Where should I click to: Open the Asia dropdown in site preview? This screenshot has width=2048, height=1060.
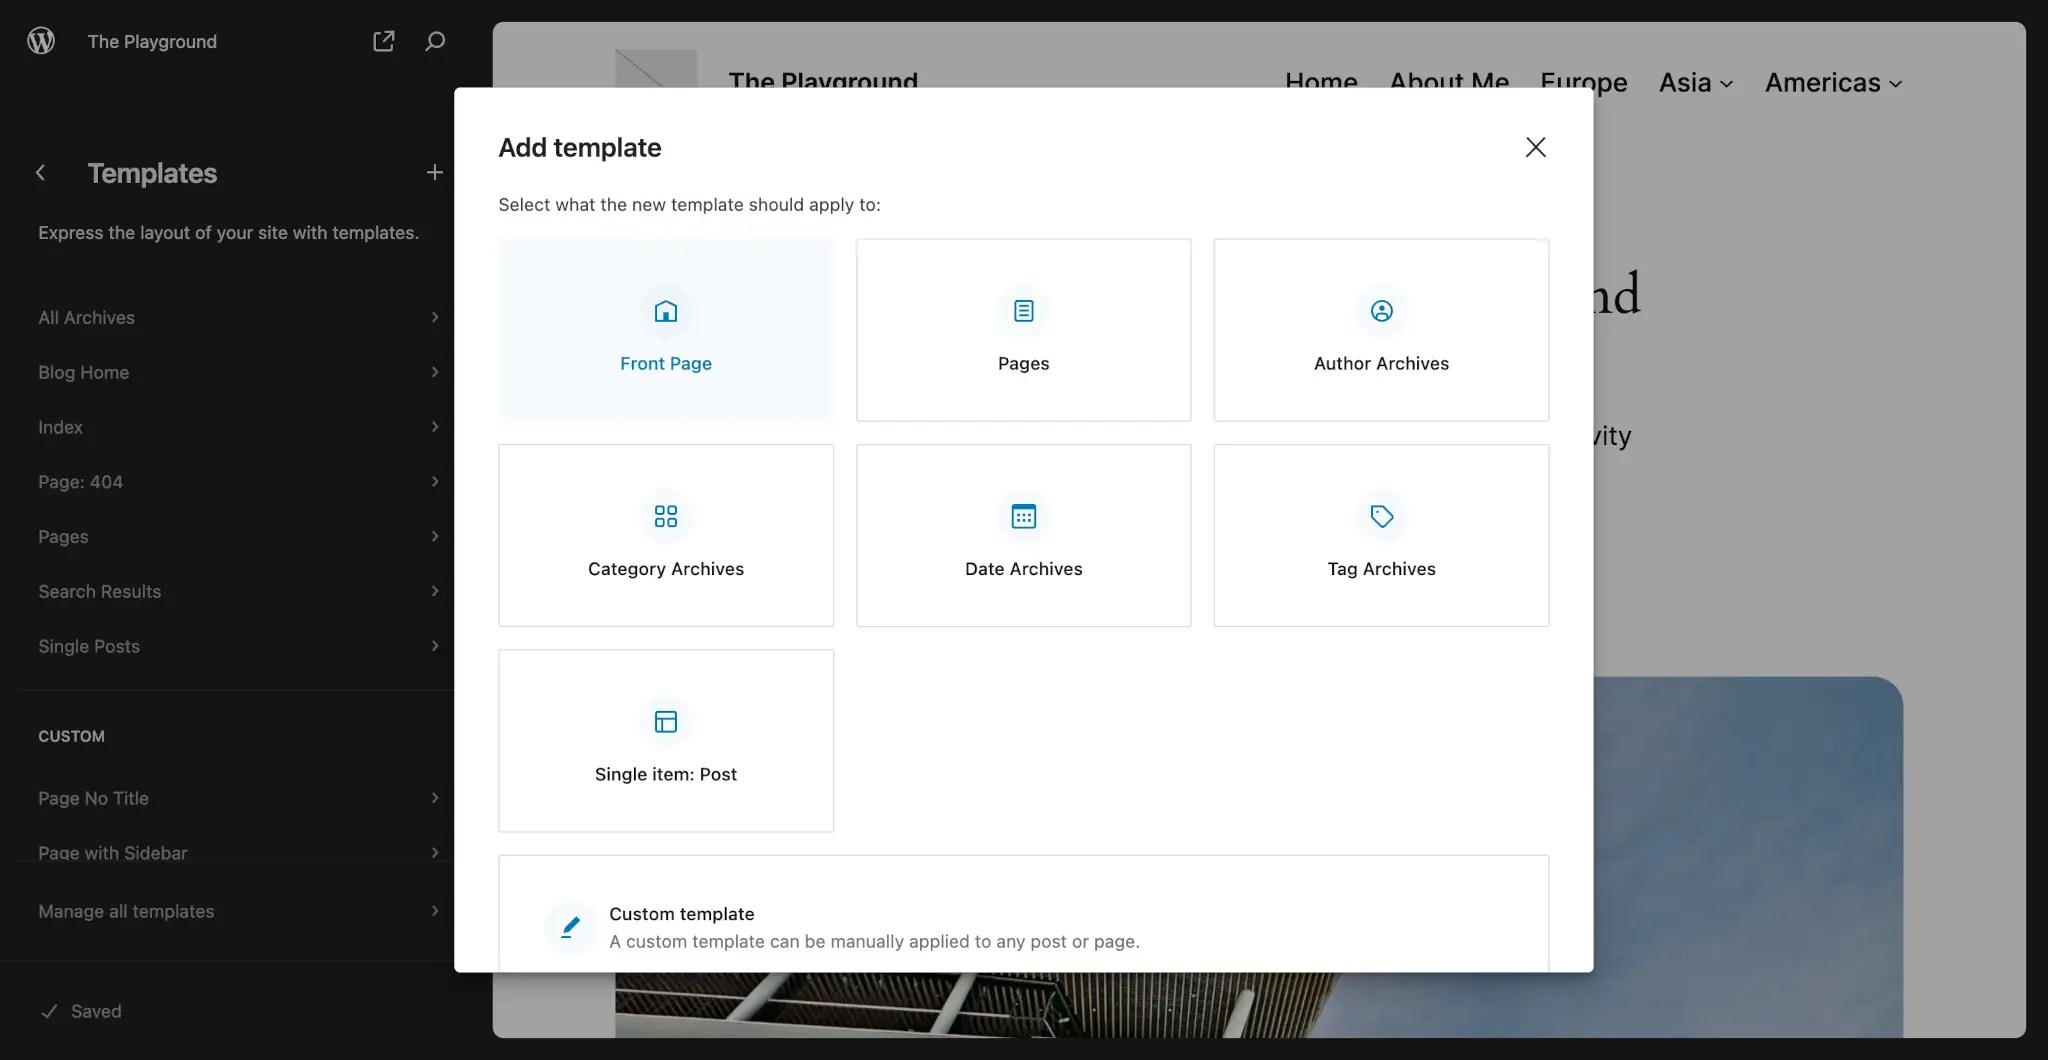coord(1695,83)
